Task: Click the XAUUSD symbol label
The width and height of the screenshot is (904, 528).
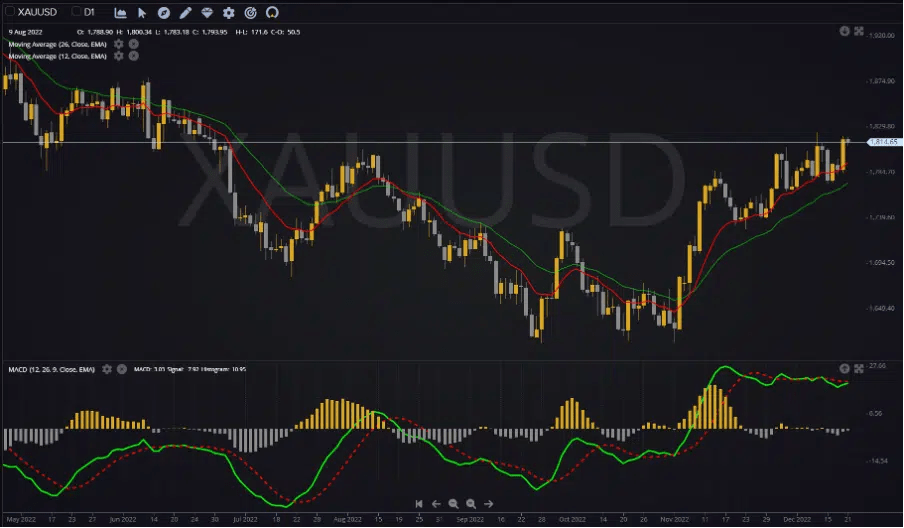Action: 37,12
